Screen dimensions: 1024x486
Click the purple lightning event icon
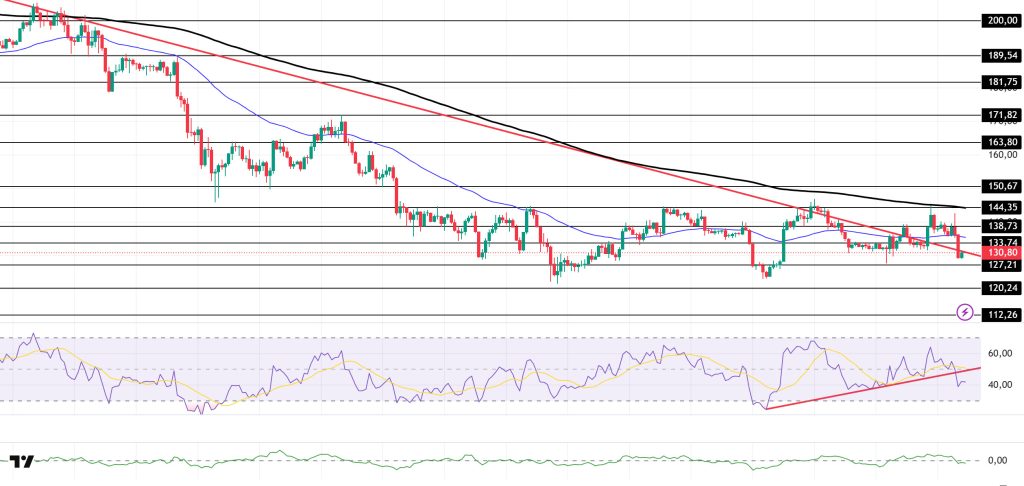[964, 313]
